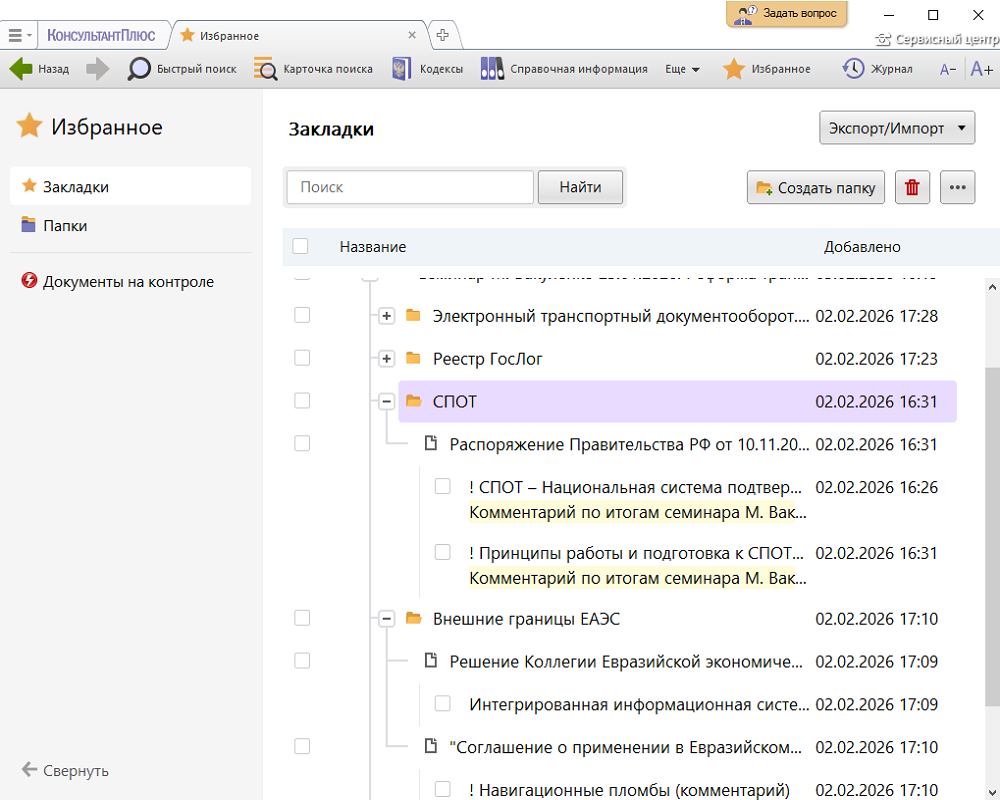The image size is (1000, 800).
Task: Expand the Реестр ГосЛог folder node
Action: tap(386, 359)
